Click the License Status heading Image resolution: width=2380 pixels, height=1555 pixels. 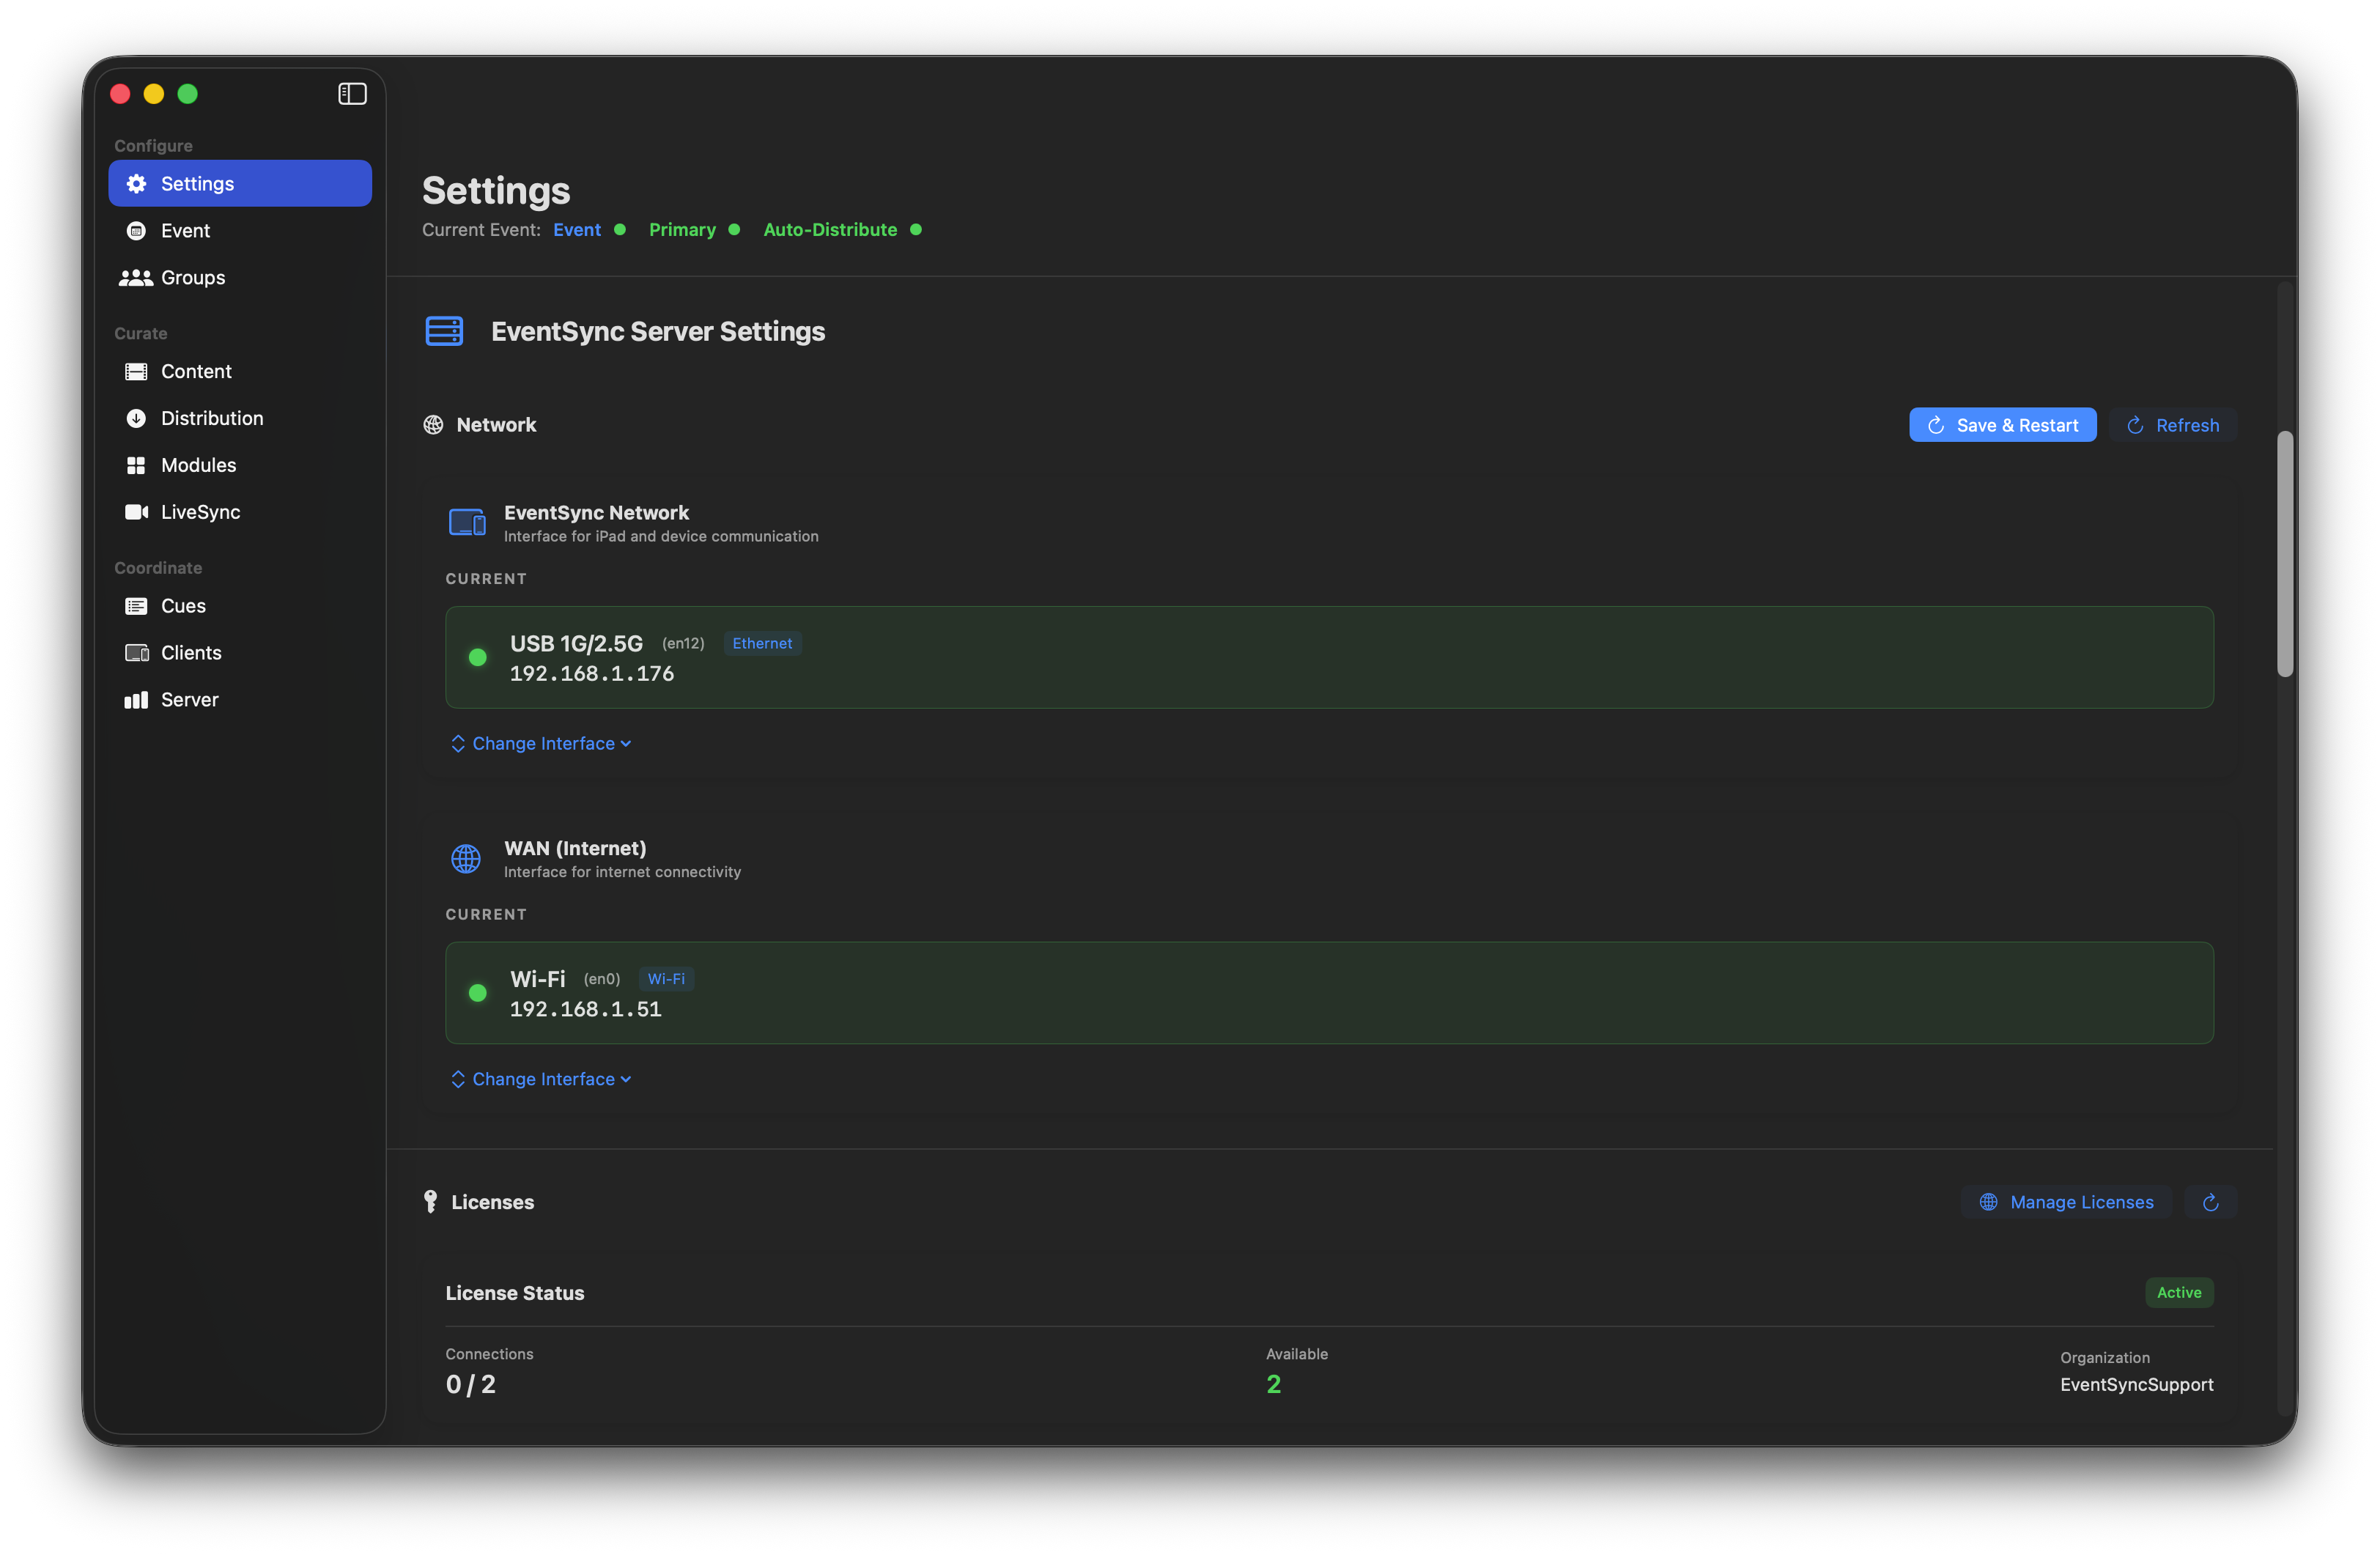point(515,1293)
